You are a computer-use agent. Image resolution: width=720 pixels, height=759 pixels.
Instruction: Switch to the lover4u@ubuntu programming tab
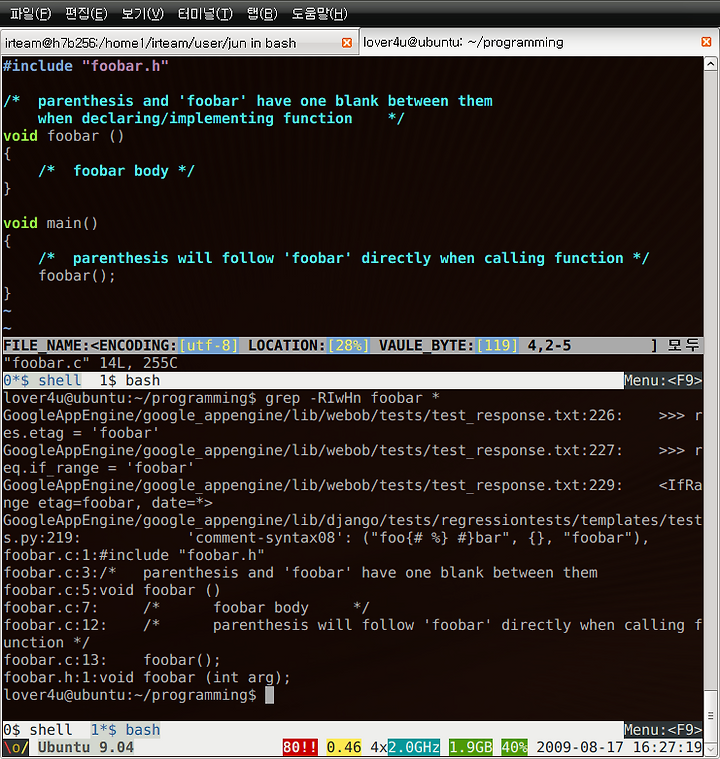tap(538, 42)
